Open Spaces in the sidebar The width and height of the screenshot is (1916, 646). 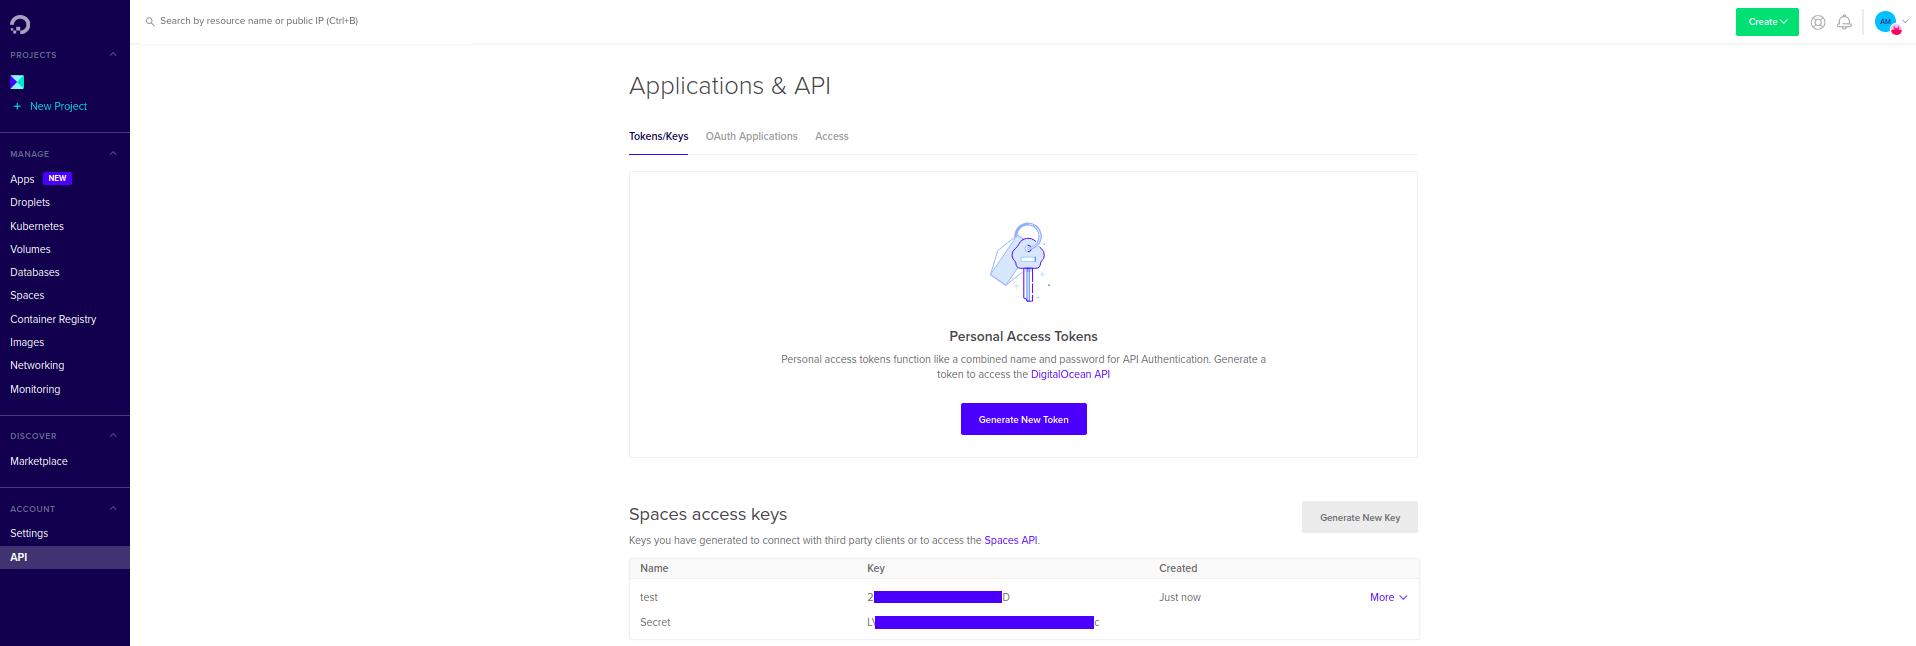pos(27,295)
